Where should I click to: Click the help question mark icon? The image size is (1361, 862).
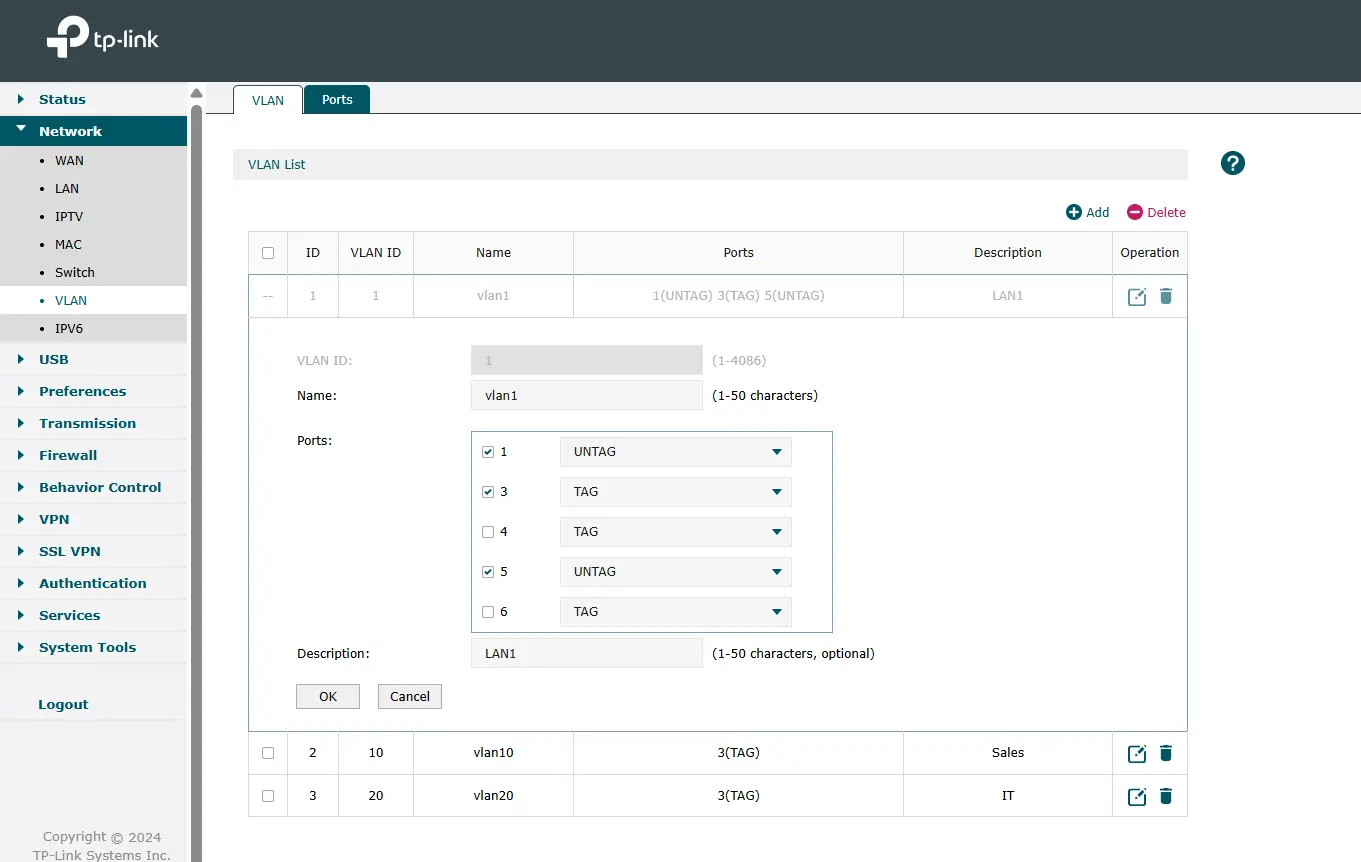click(x=1232, y=163)
